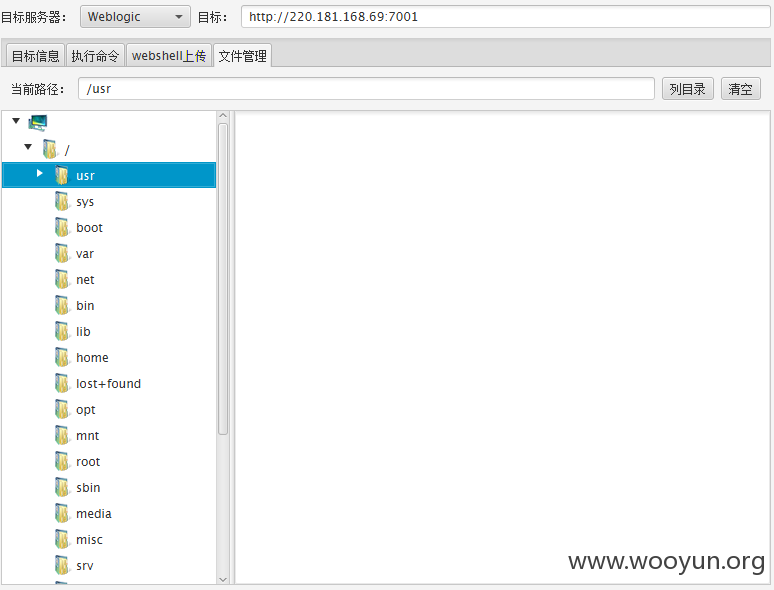Focus the target URL input field

tap(505, 17)
